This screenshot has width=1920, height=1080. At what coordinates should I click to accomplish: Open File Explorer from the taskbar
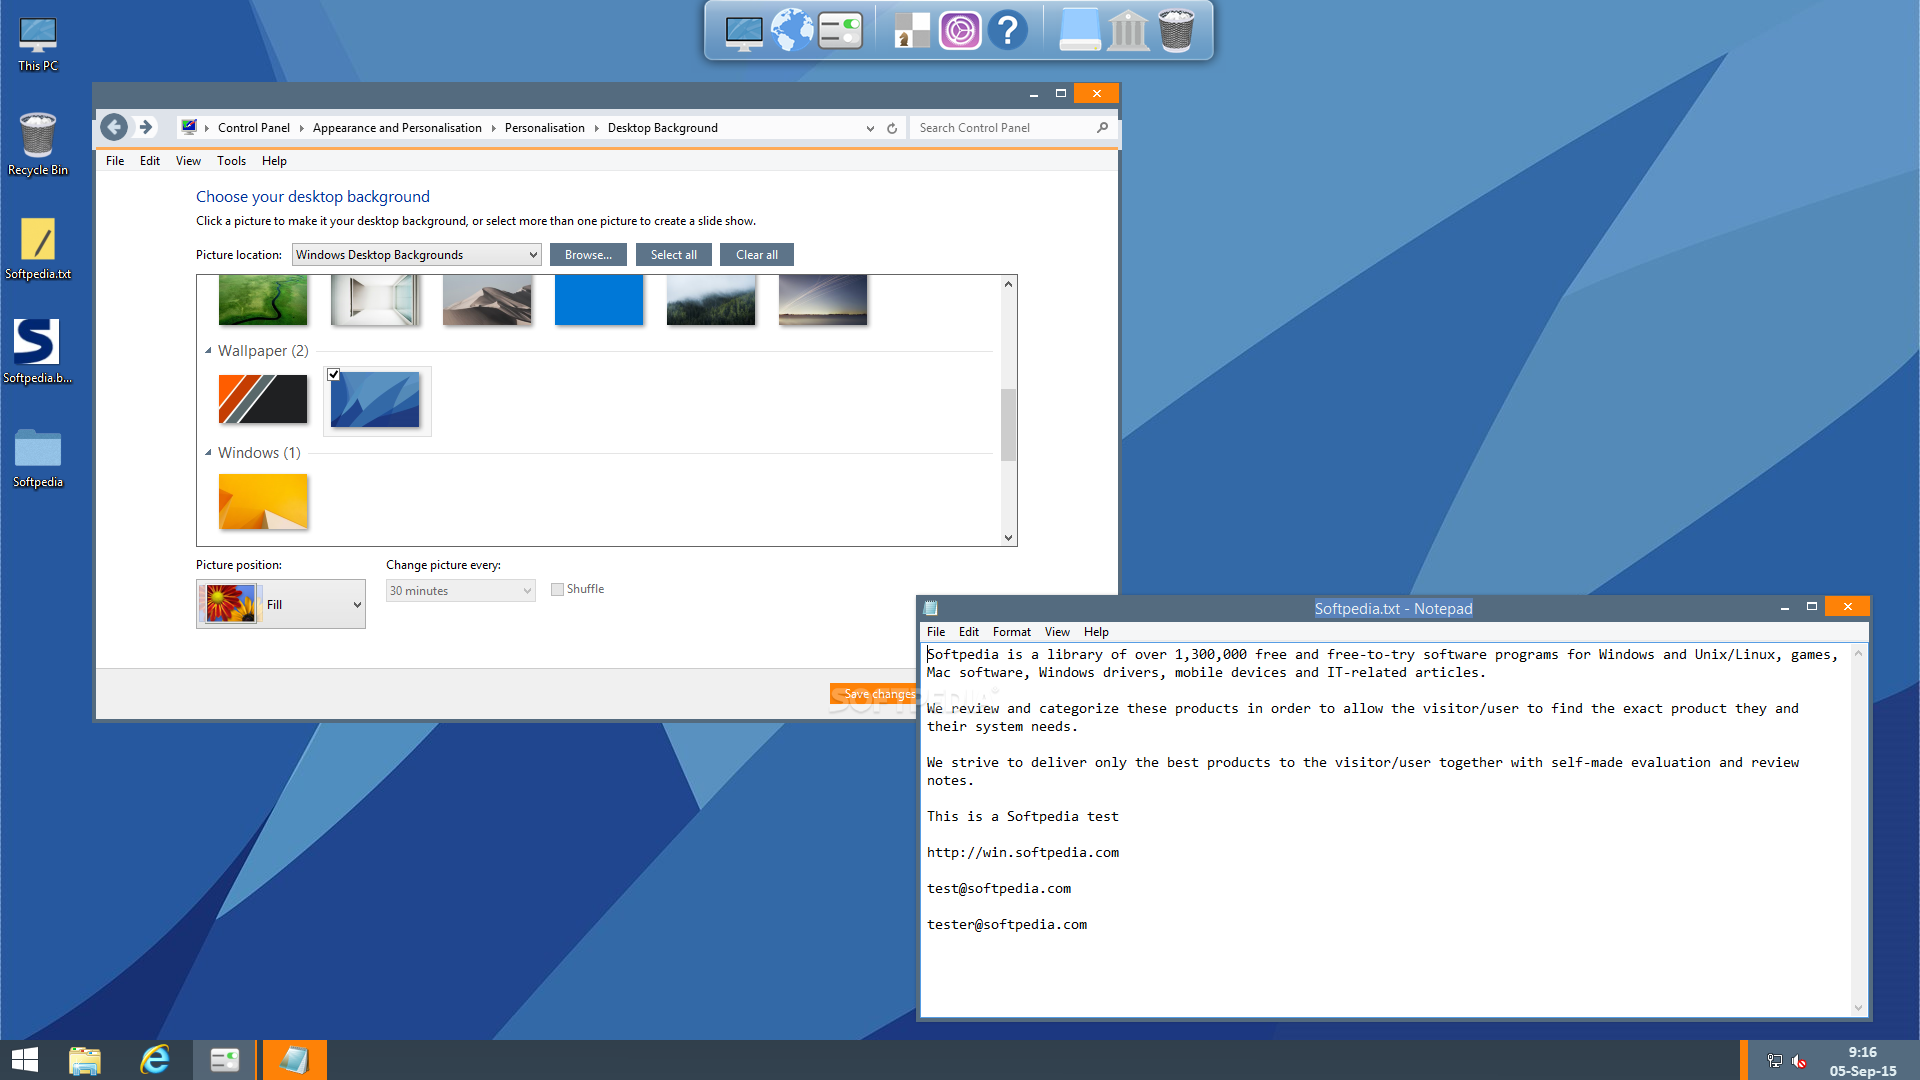[x=85, y=1060]
